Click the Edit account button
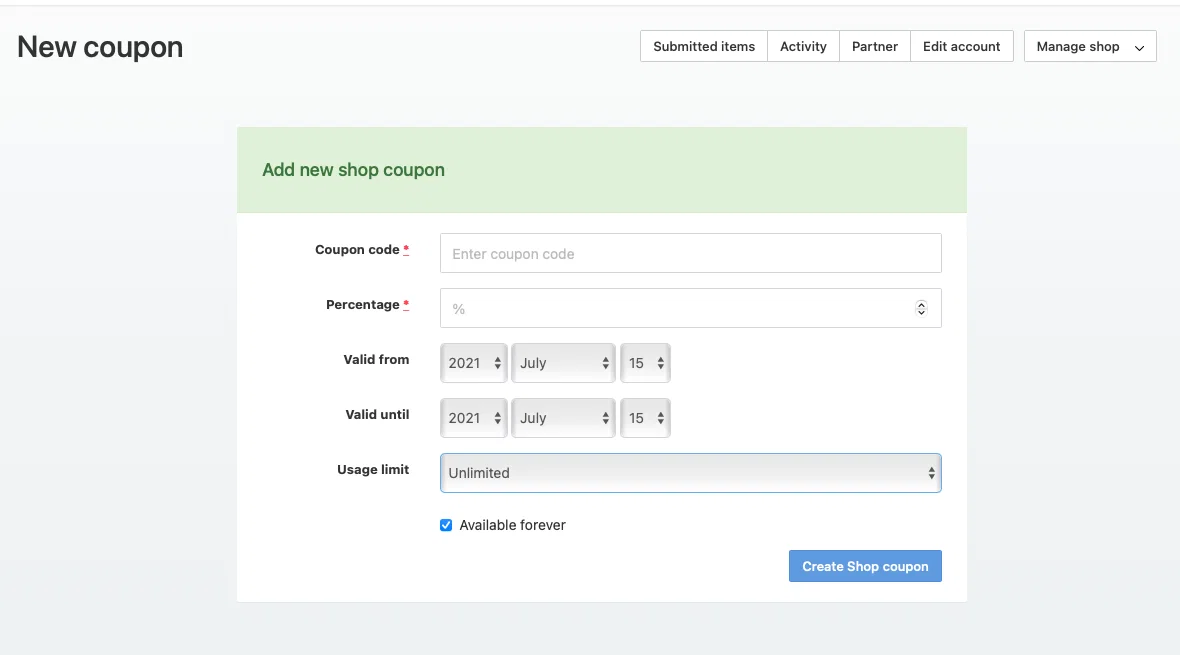 click(x=961, y=47)
